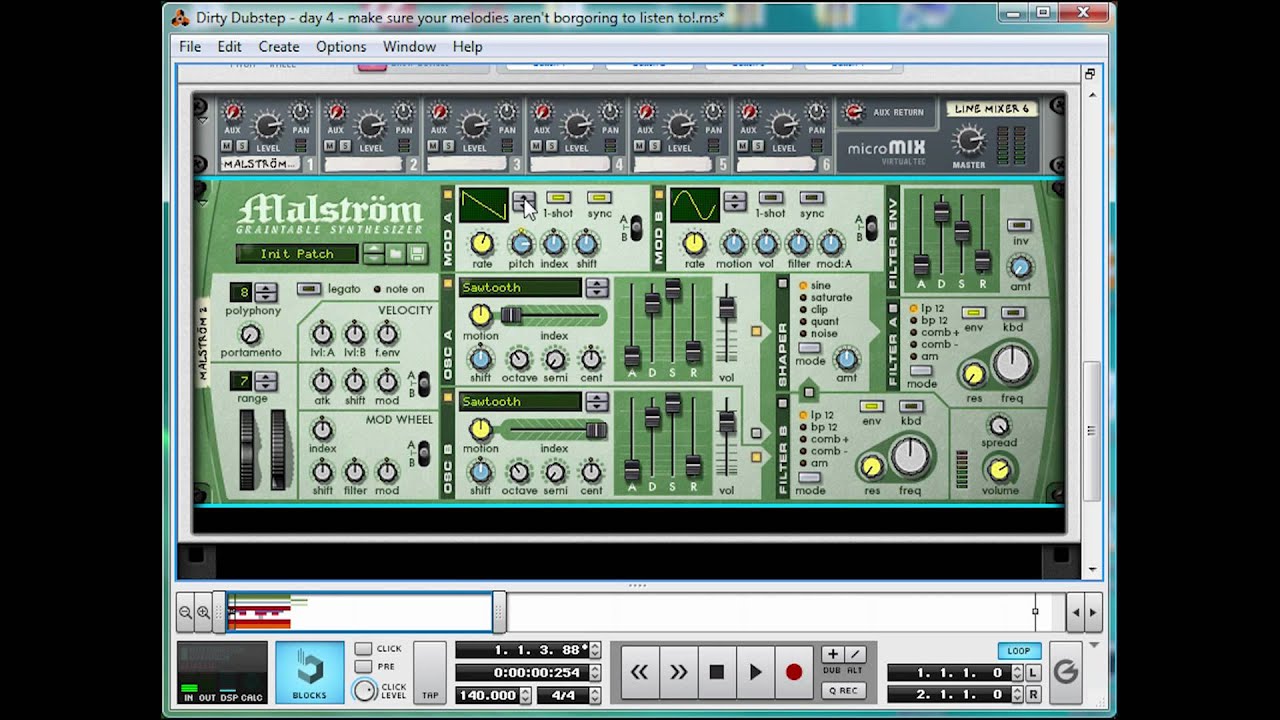Toggle the Filter Env inv button
The image size is (1280, 720).
click(x=1019, y=226)
